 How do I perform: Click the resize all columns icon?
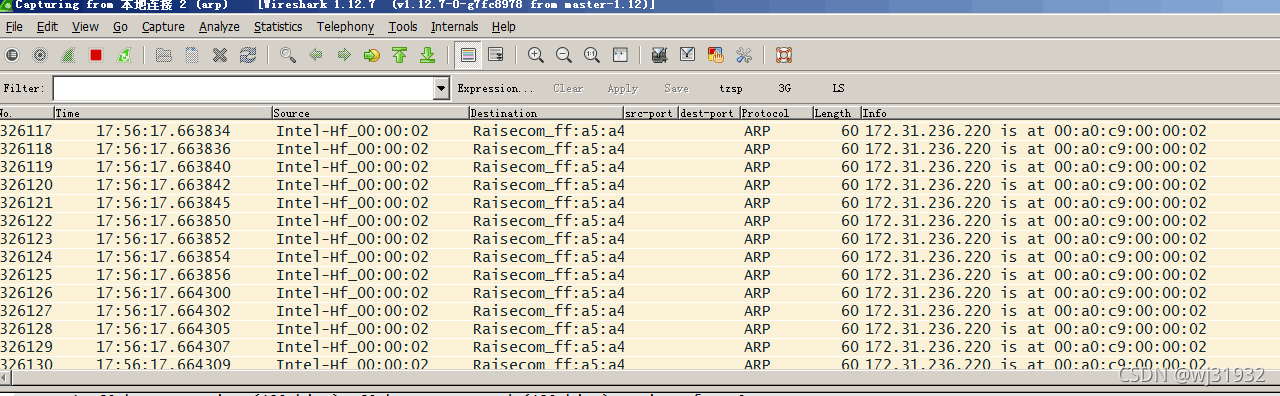(x=620, y=55)
